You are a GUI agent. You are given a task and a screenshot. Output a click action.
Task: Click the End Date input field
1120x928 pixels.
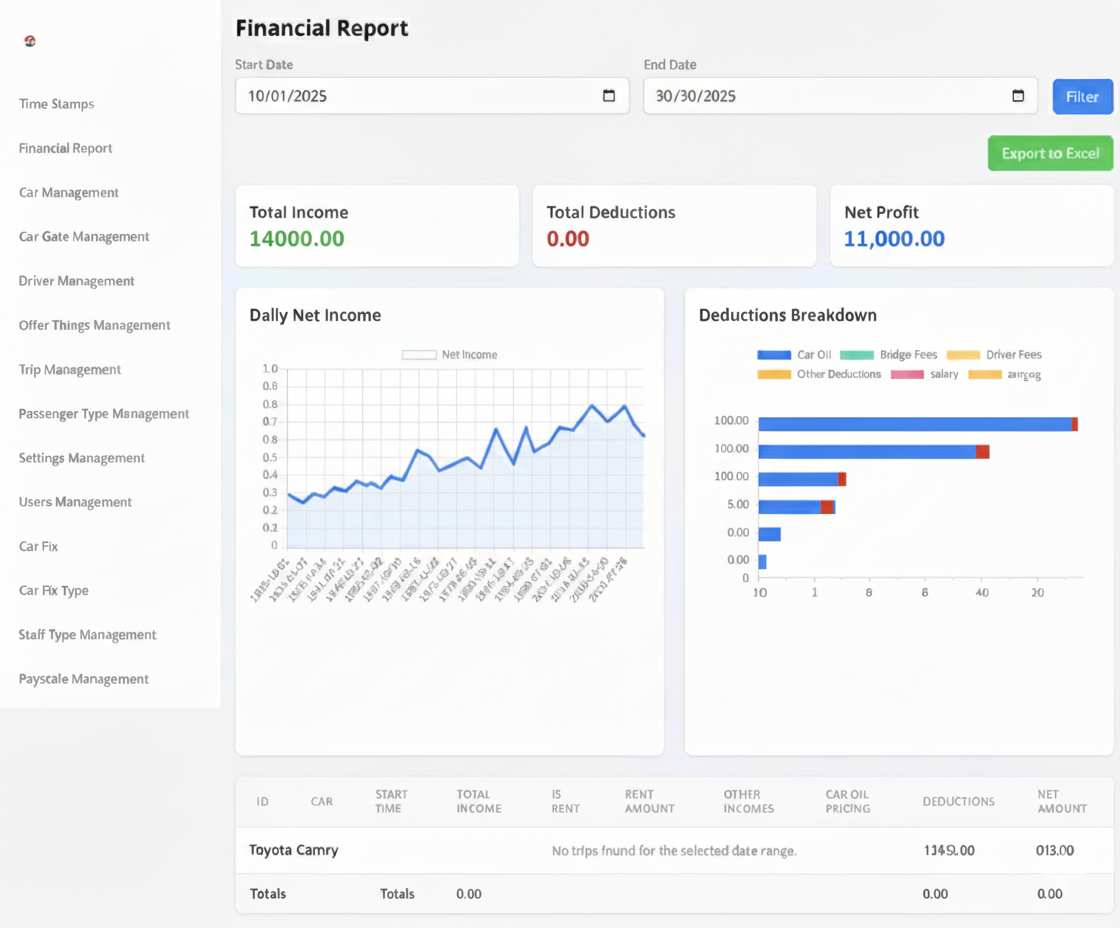coord(825,96)
